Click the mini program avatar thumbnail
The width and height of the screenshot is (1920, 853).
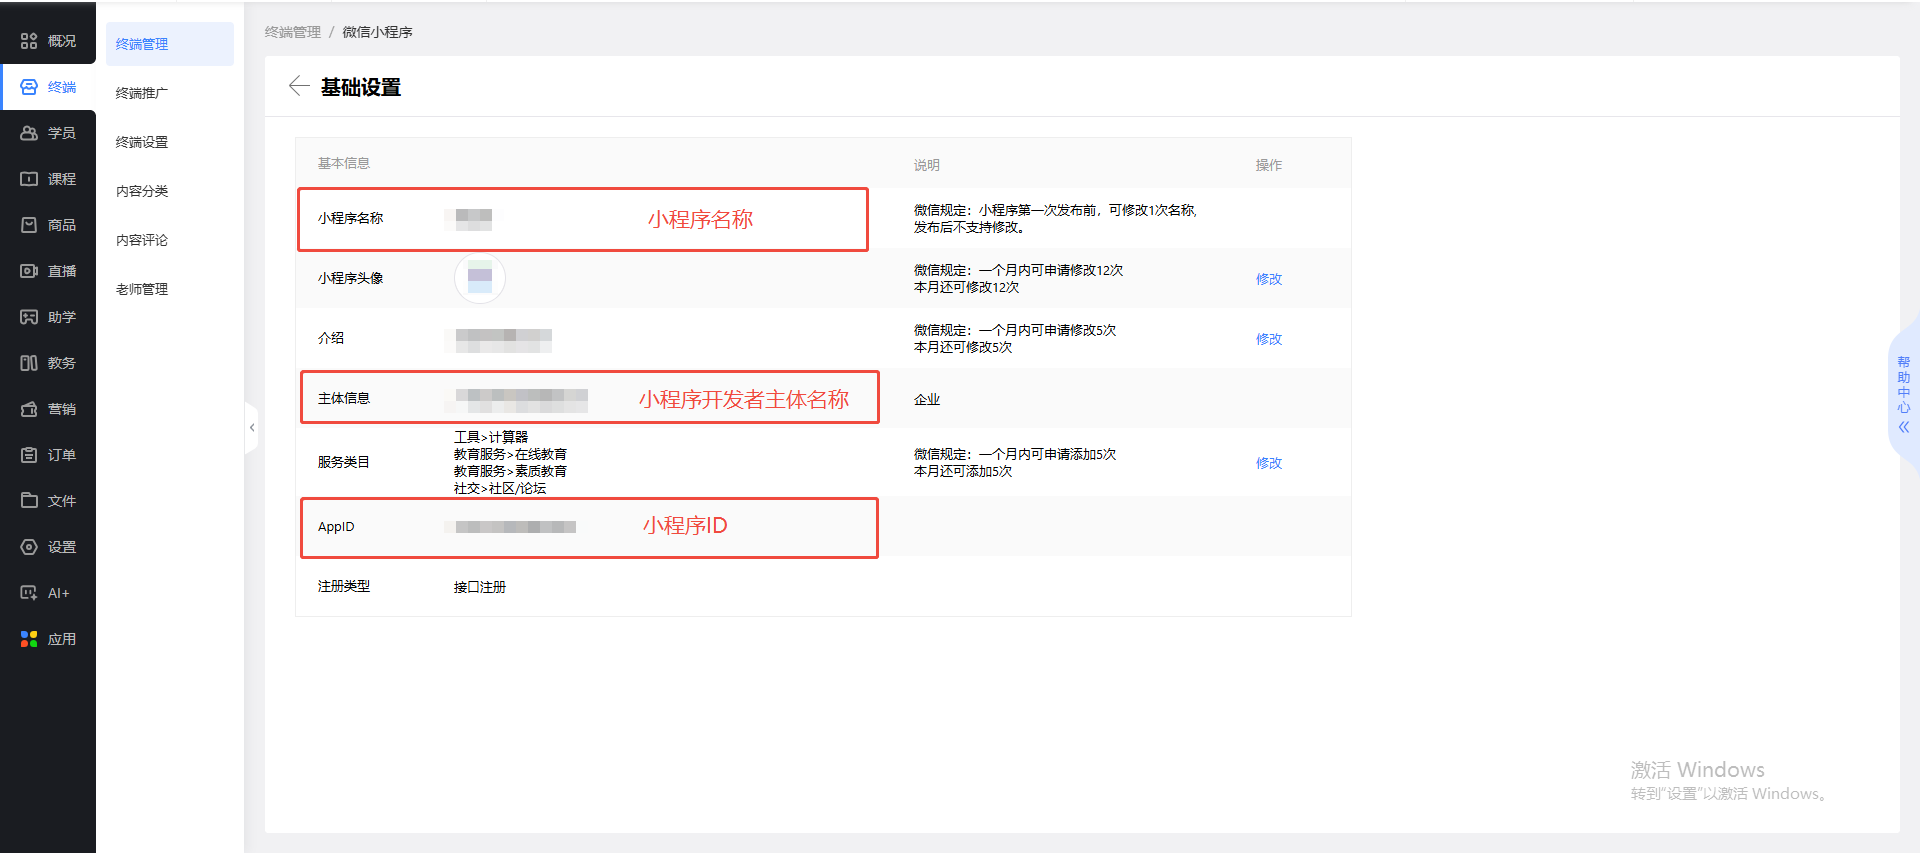pos(480,278)
